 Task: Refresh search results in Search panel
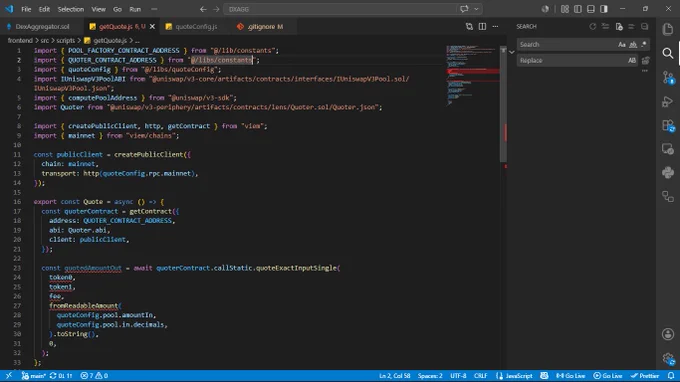pyautogui.click(x=592, y=26)
